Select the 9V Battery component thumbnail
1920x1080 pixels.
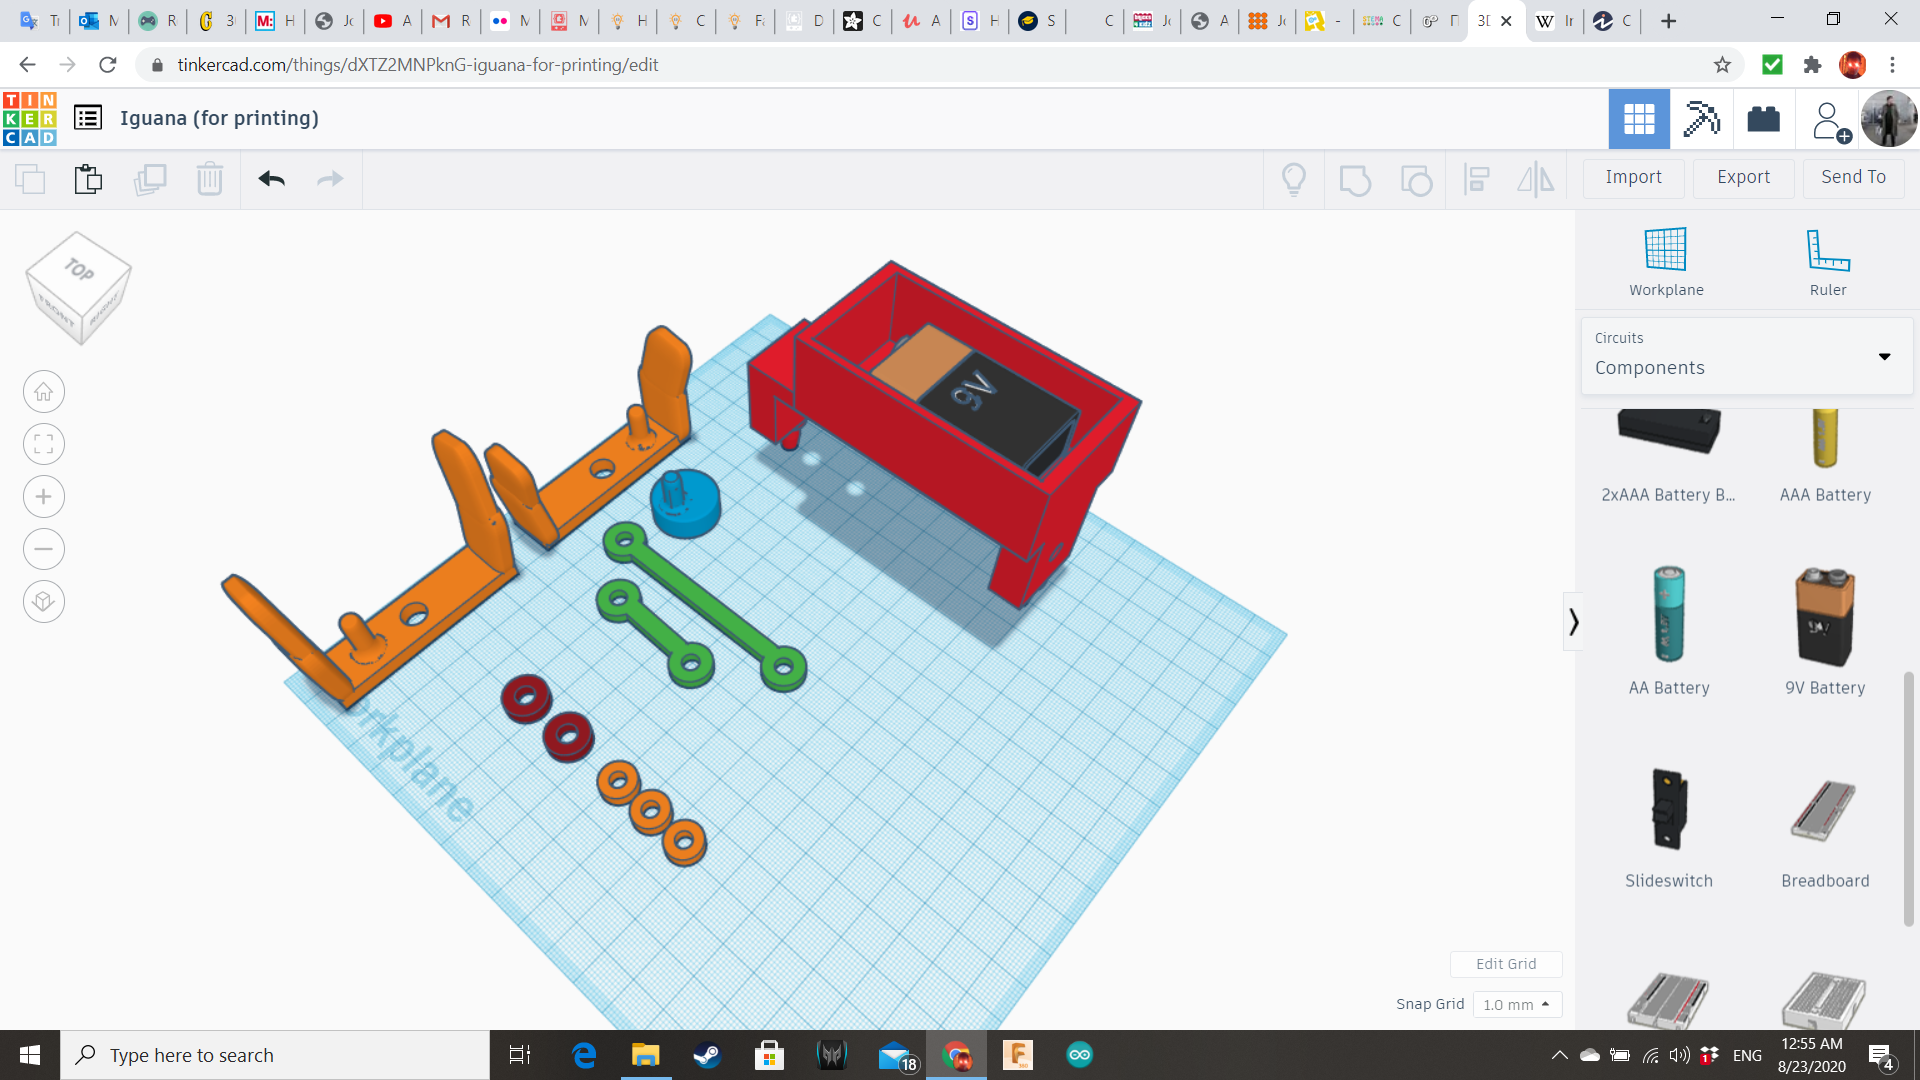pos(1825,617)
